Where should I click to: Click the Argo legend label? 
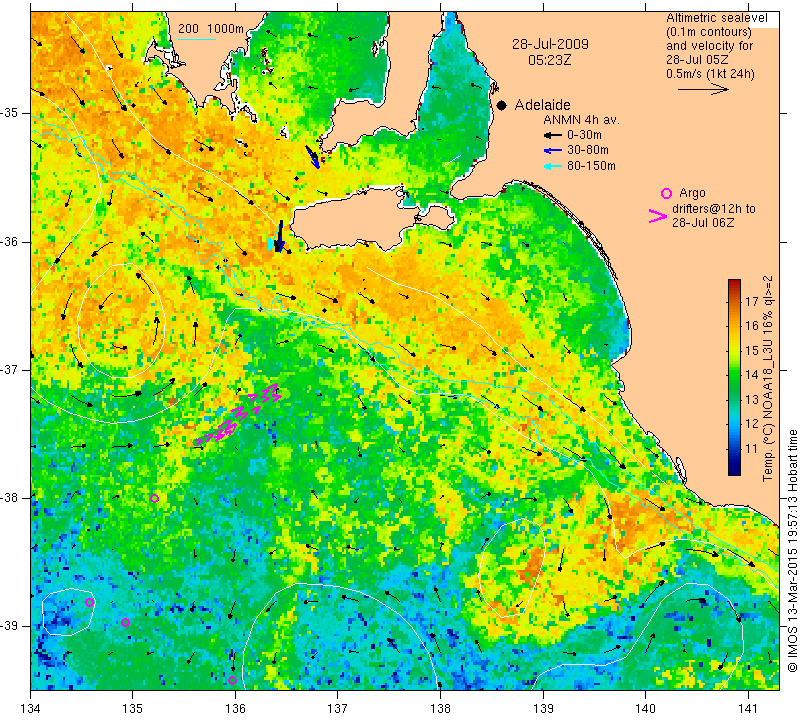click(x=692, y=193)
